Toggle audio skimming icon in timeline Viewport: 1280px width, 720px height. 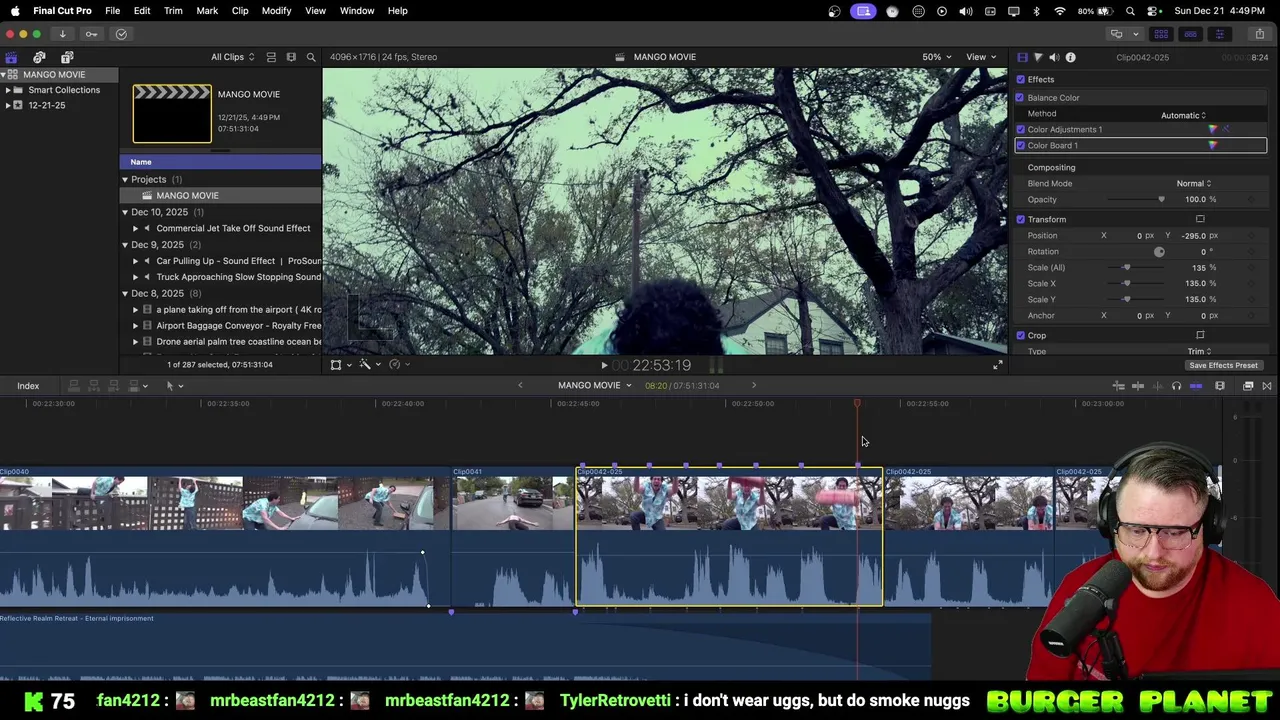point(1158,386)
